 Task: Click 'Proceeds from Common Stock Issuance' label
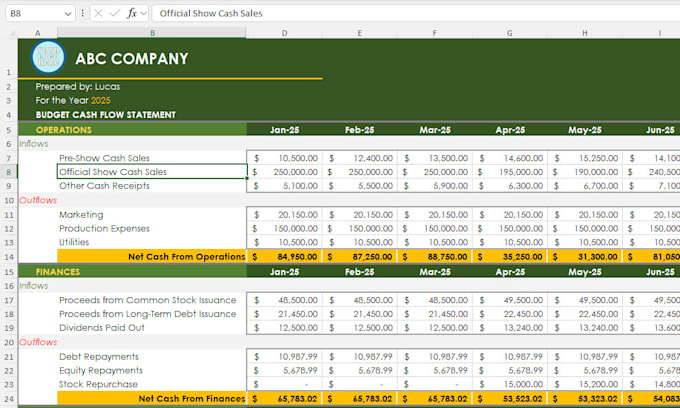(148, 300)
